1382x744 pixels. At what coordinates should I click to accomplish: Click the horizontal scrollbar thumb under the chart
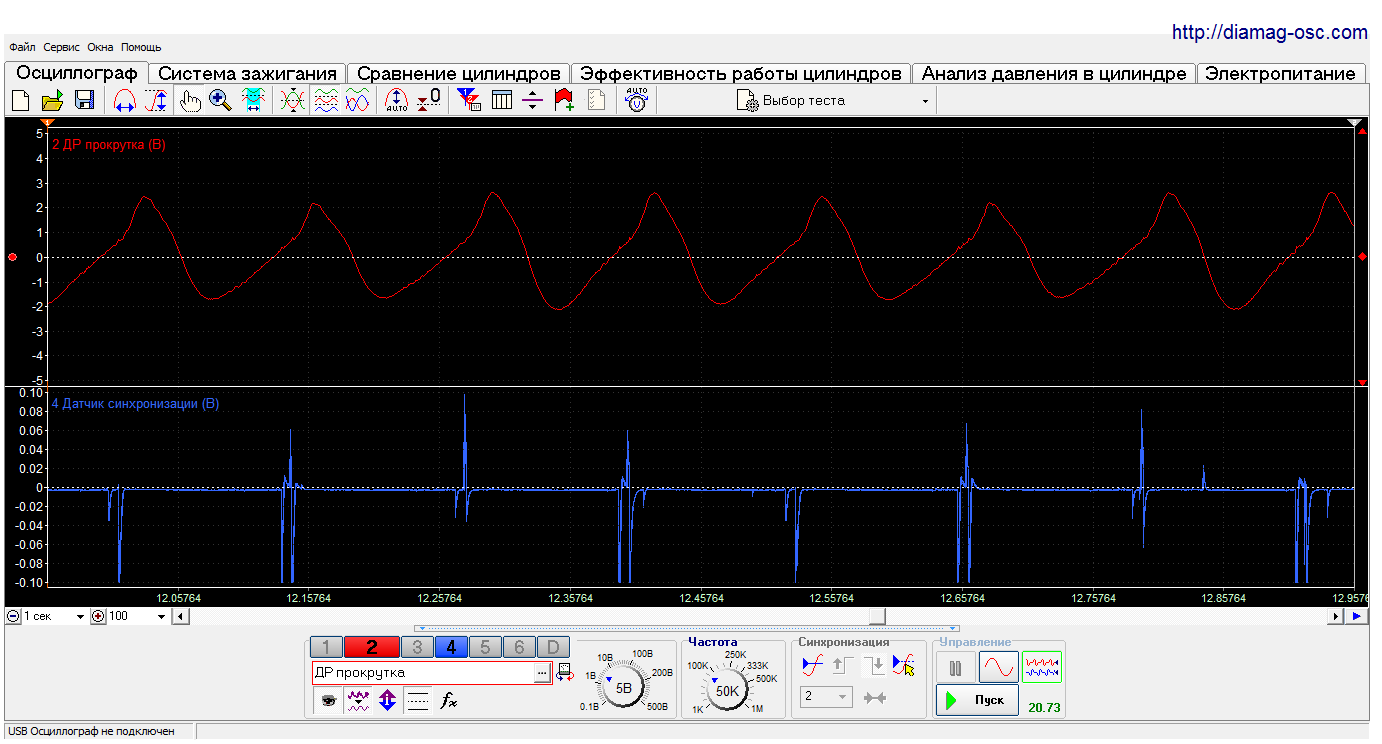click(876, 616)
